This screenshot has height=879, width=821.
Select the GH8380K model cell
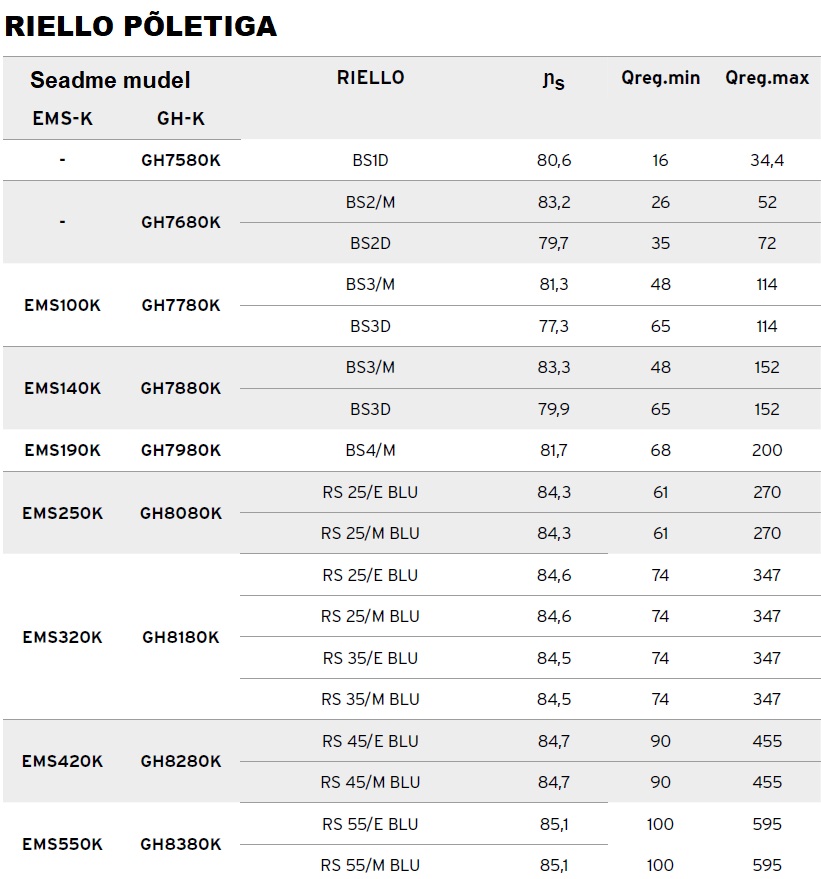point(181,844)
